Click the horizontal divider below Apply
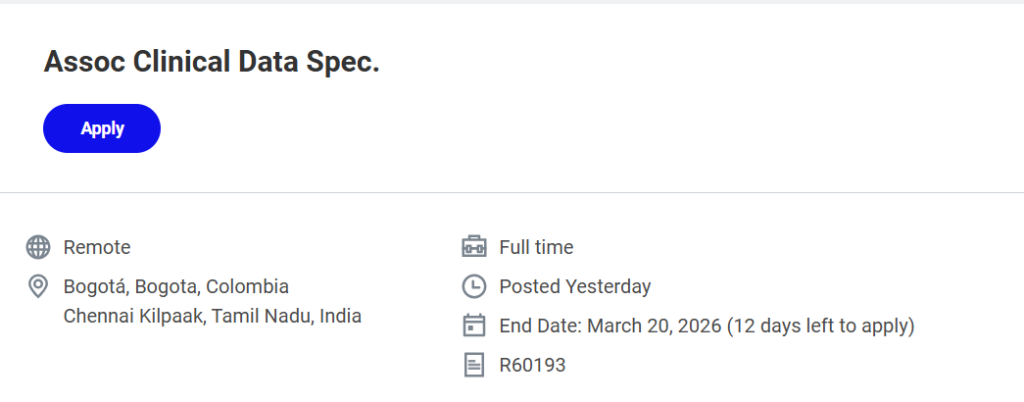 tap(512, 192)
